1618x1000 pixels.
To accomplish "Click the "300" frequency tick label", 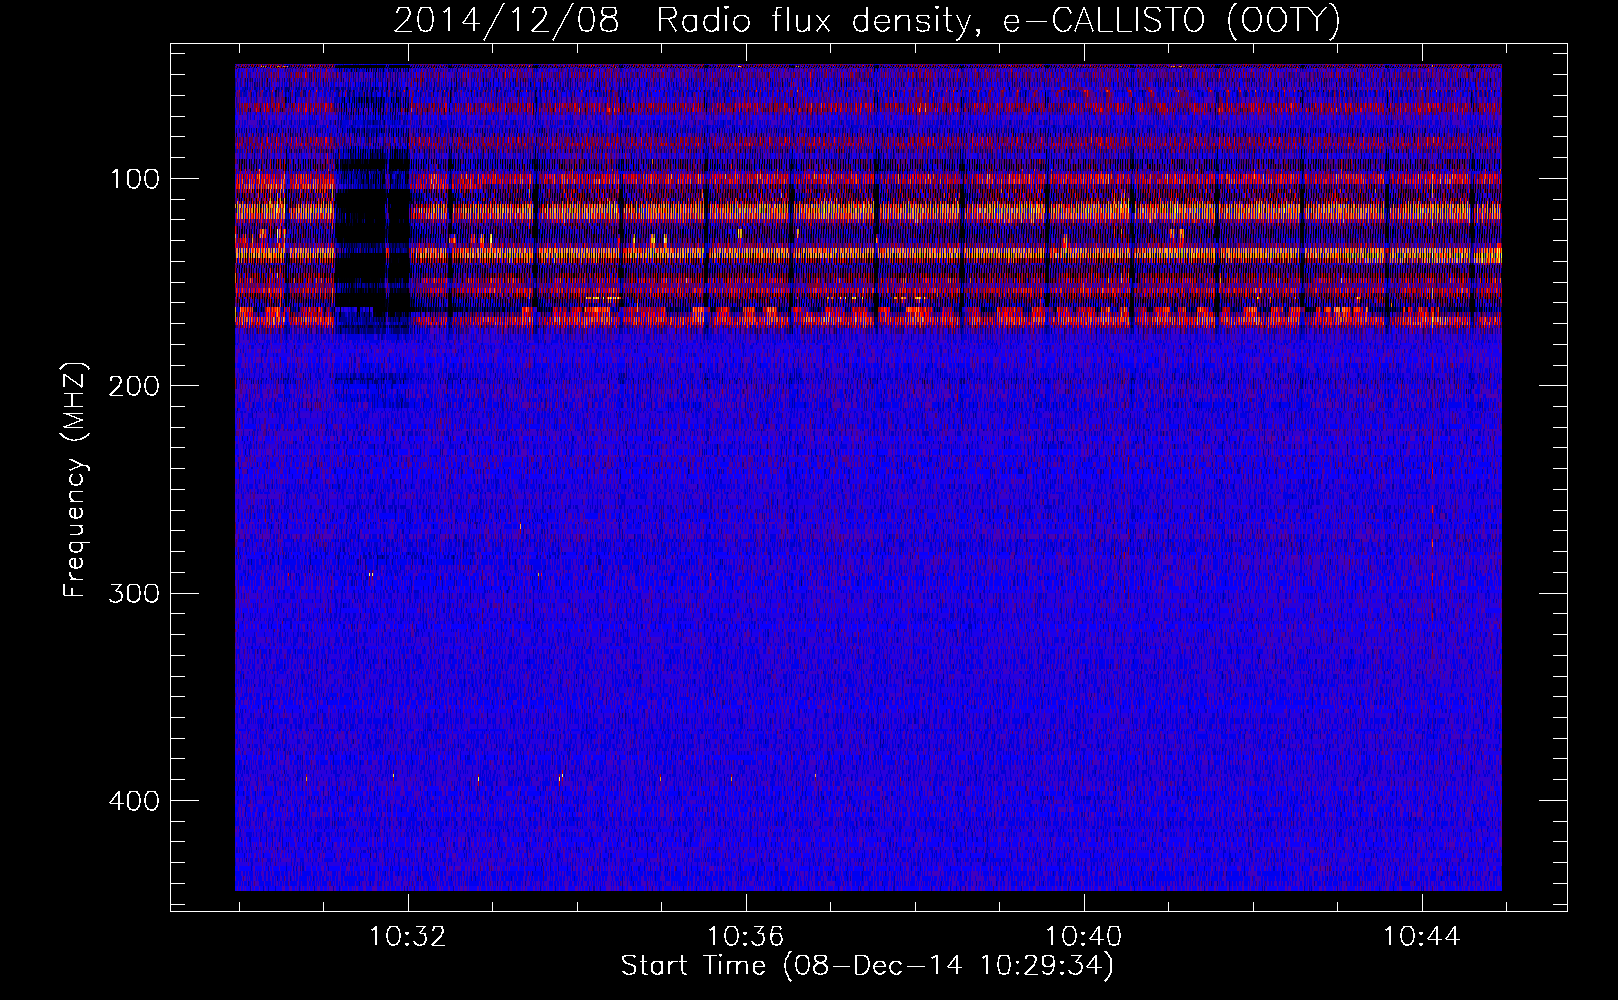I will click(x=135, y=593).
